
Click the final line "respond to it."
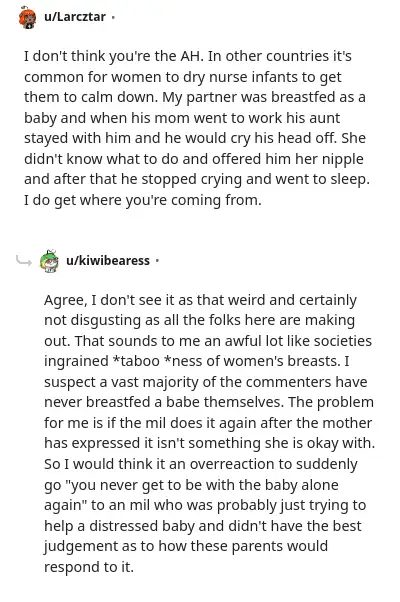pyautogui.click(x=89, y=567)
